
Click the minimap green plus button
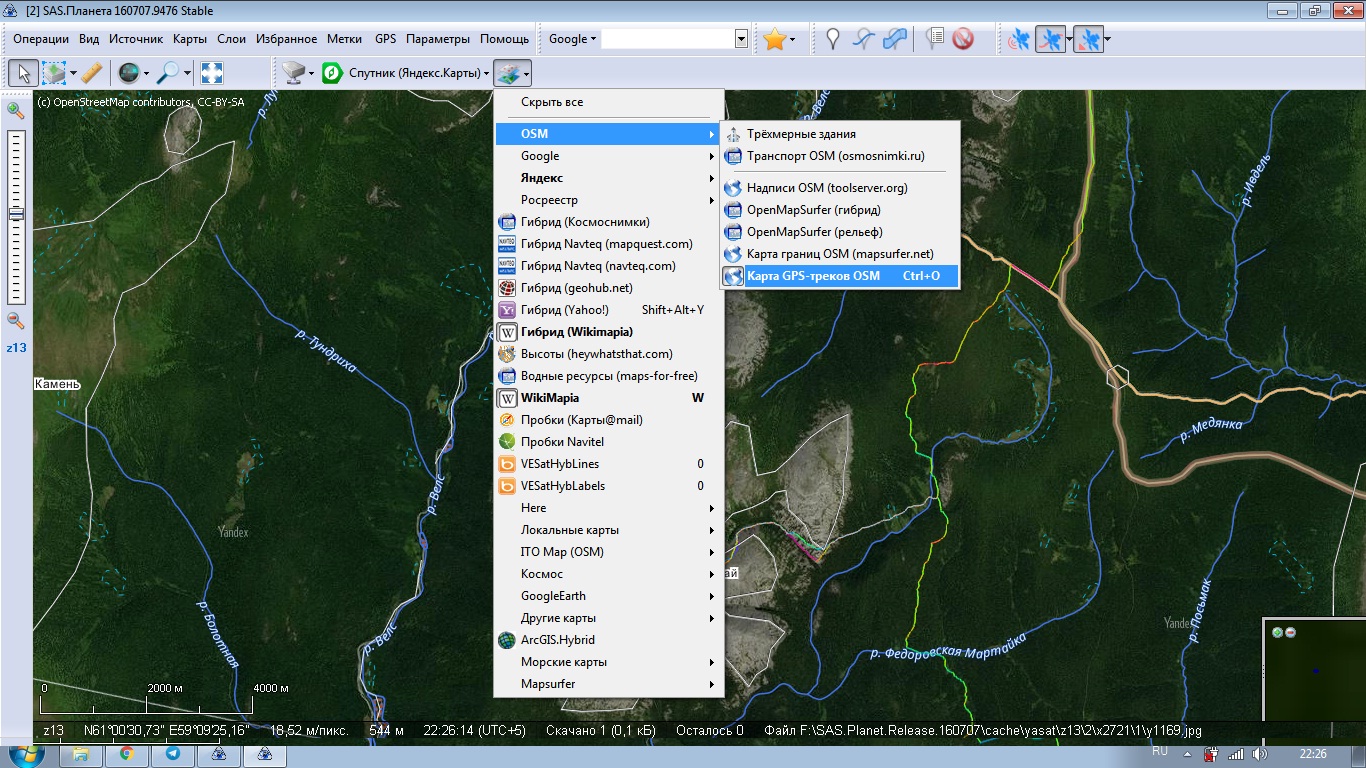[x=1277, y=632]
